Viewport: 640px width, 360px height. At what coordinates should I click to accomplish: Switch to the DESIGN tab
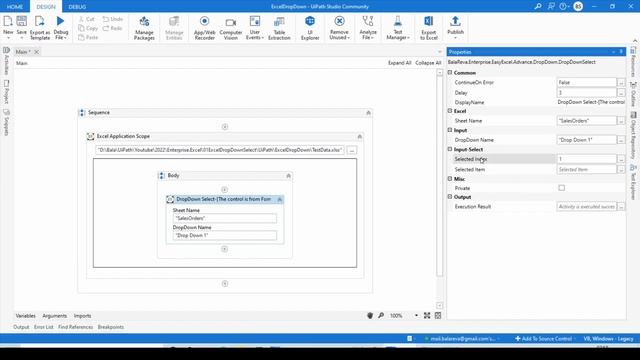coord(46,7)
